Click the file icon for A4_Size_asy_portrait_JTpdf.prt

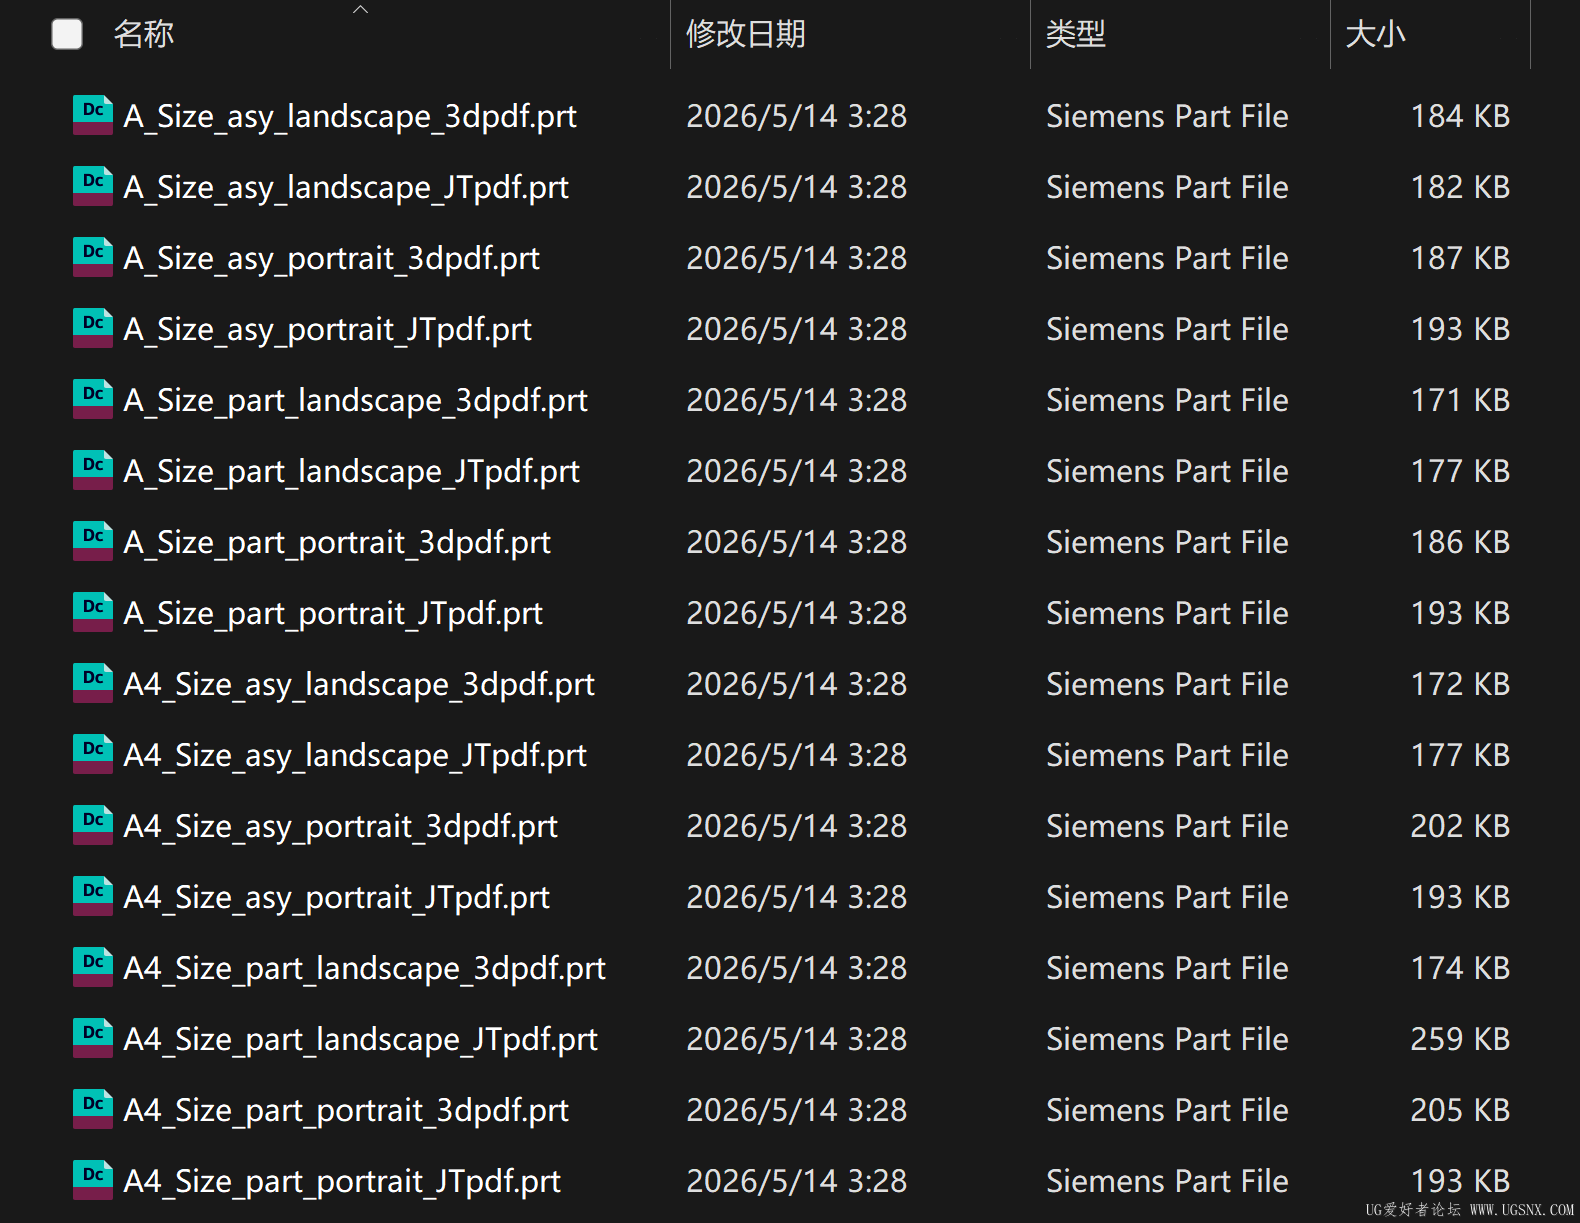click(x=93, y=896)
